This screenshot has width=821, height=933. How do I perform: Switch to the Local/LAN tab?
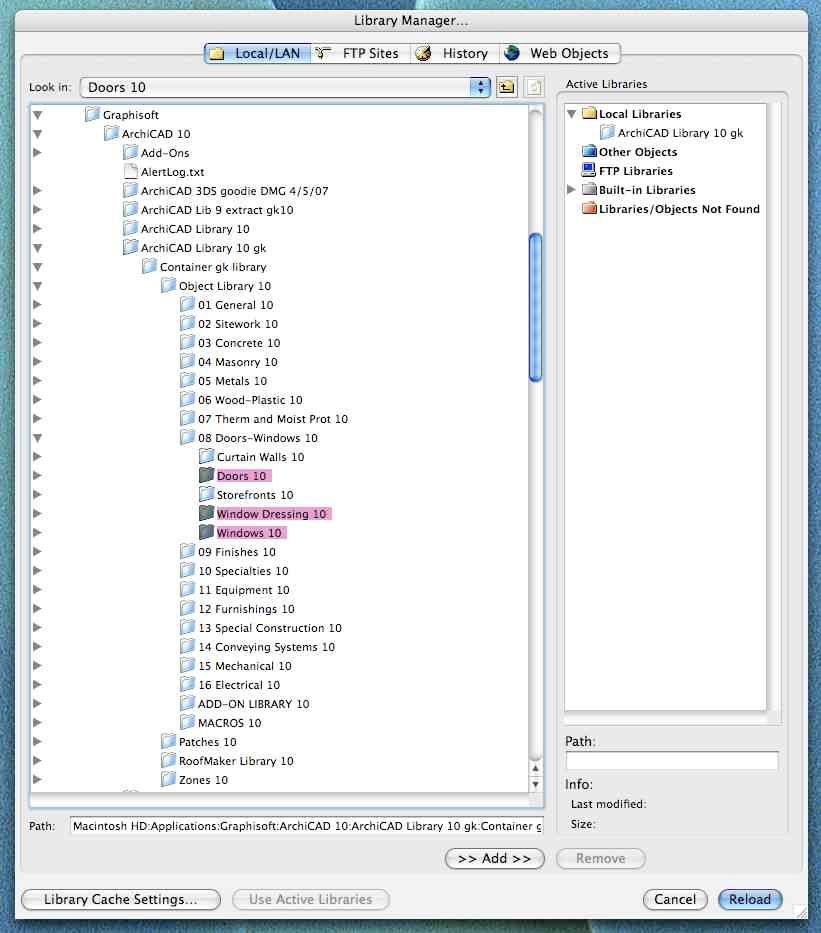[x=257, y=54]
